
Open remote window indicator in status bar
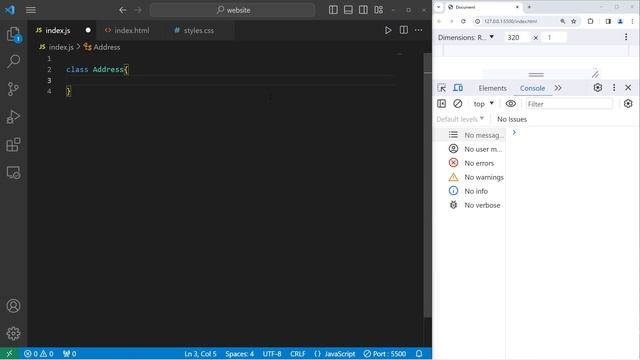(9, 353)
